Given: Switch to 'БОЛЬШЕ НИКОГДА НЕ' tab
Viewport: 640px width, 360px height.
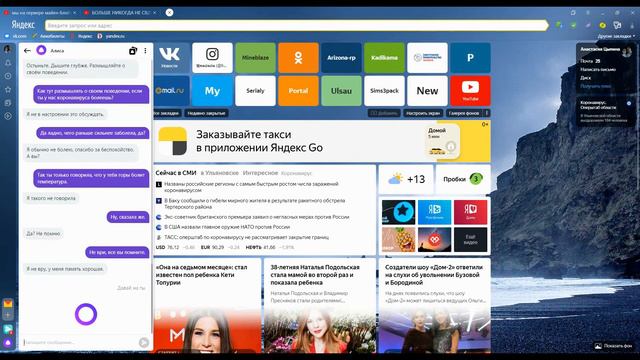Looking at the screenshot, I should (120, 13).
